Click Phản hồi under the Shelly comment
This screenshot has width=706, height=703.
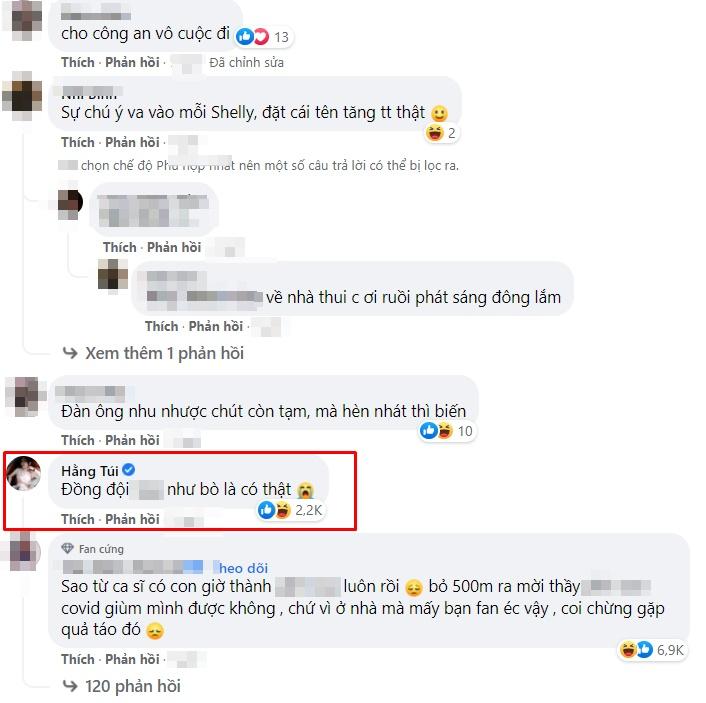pyautogui.click(x=132, y=142)
